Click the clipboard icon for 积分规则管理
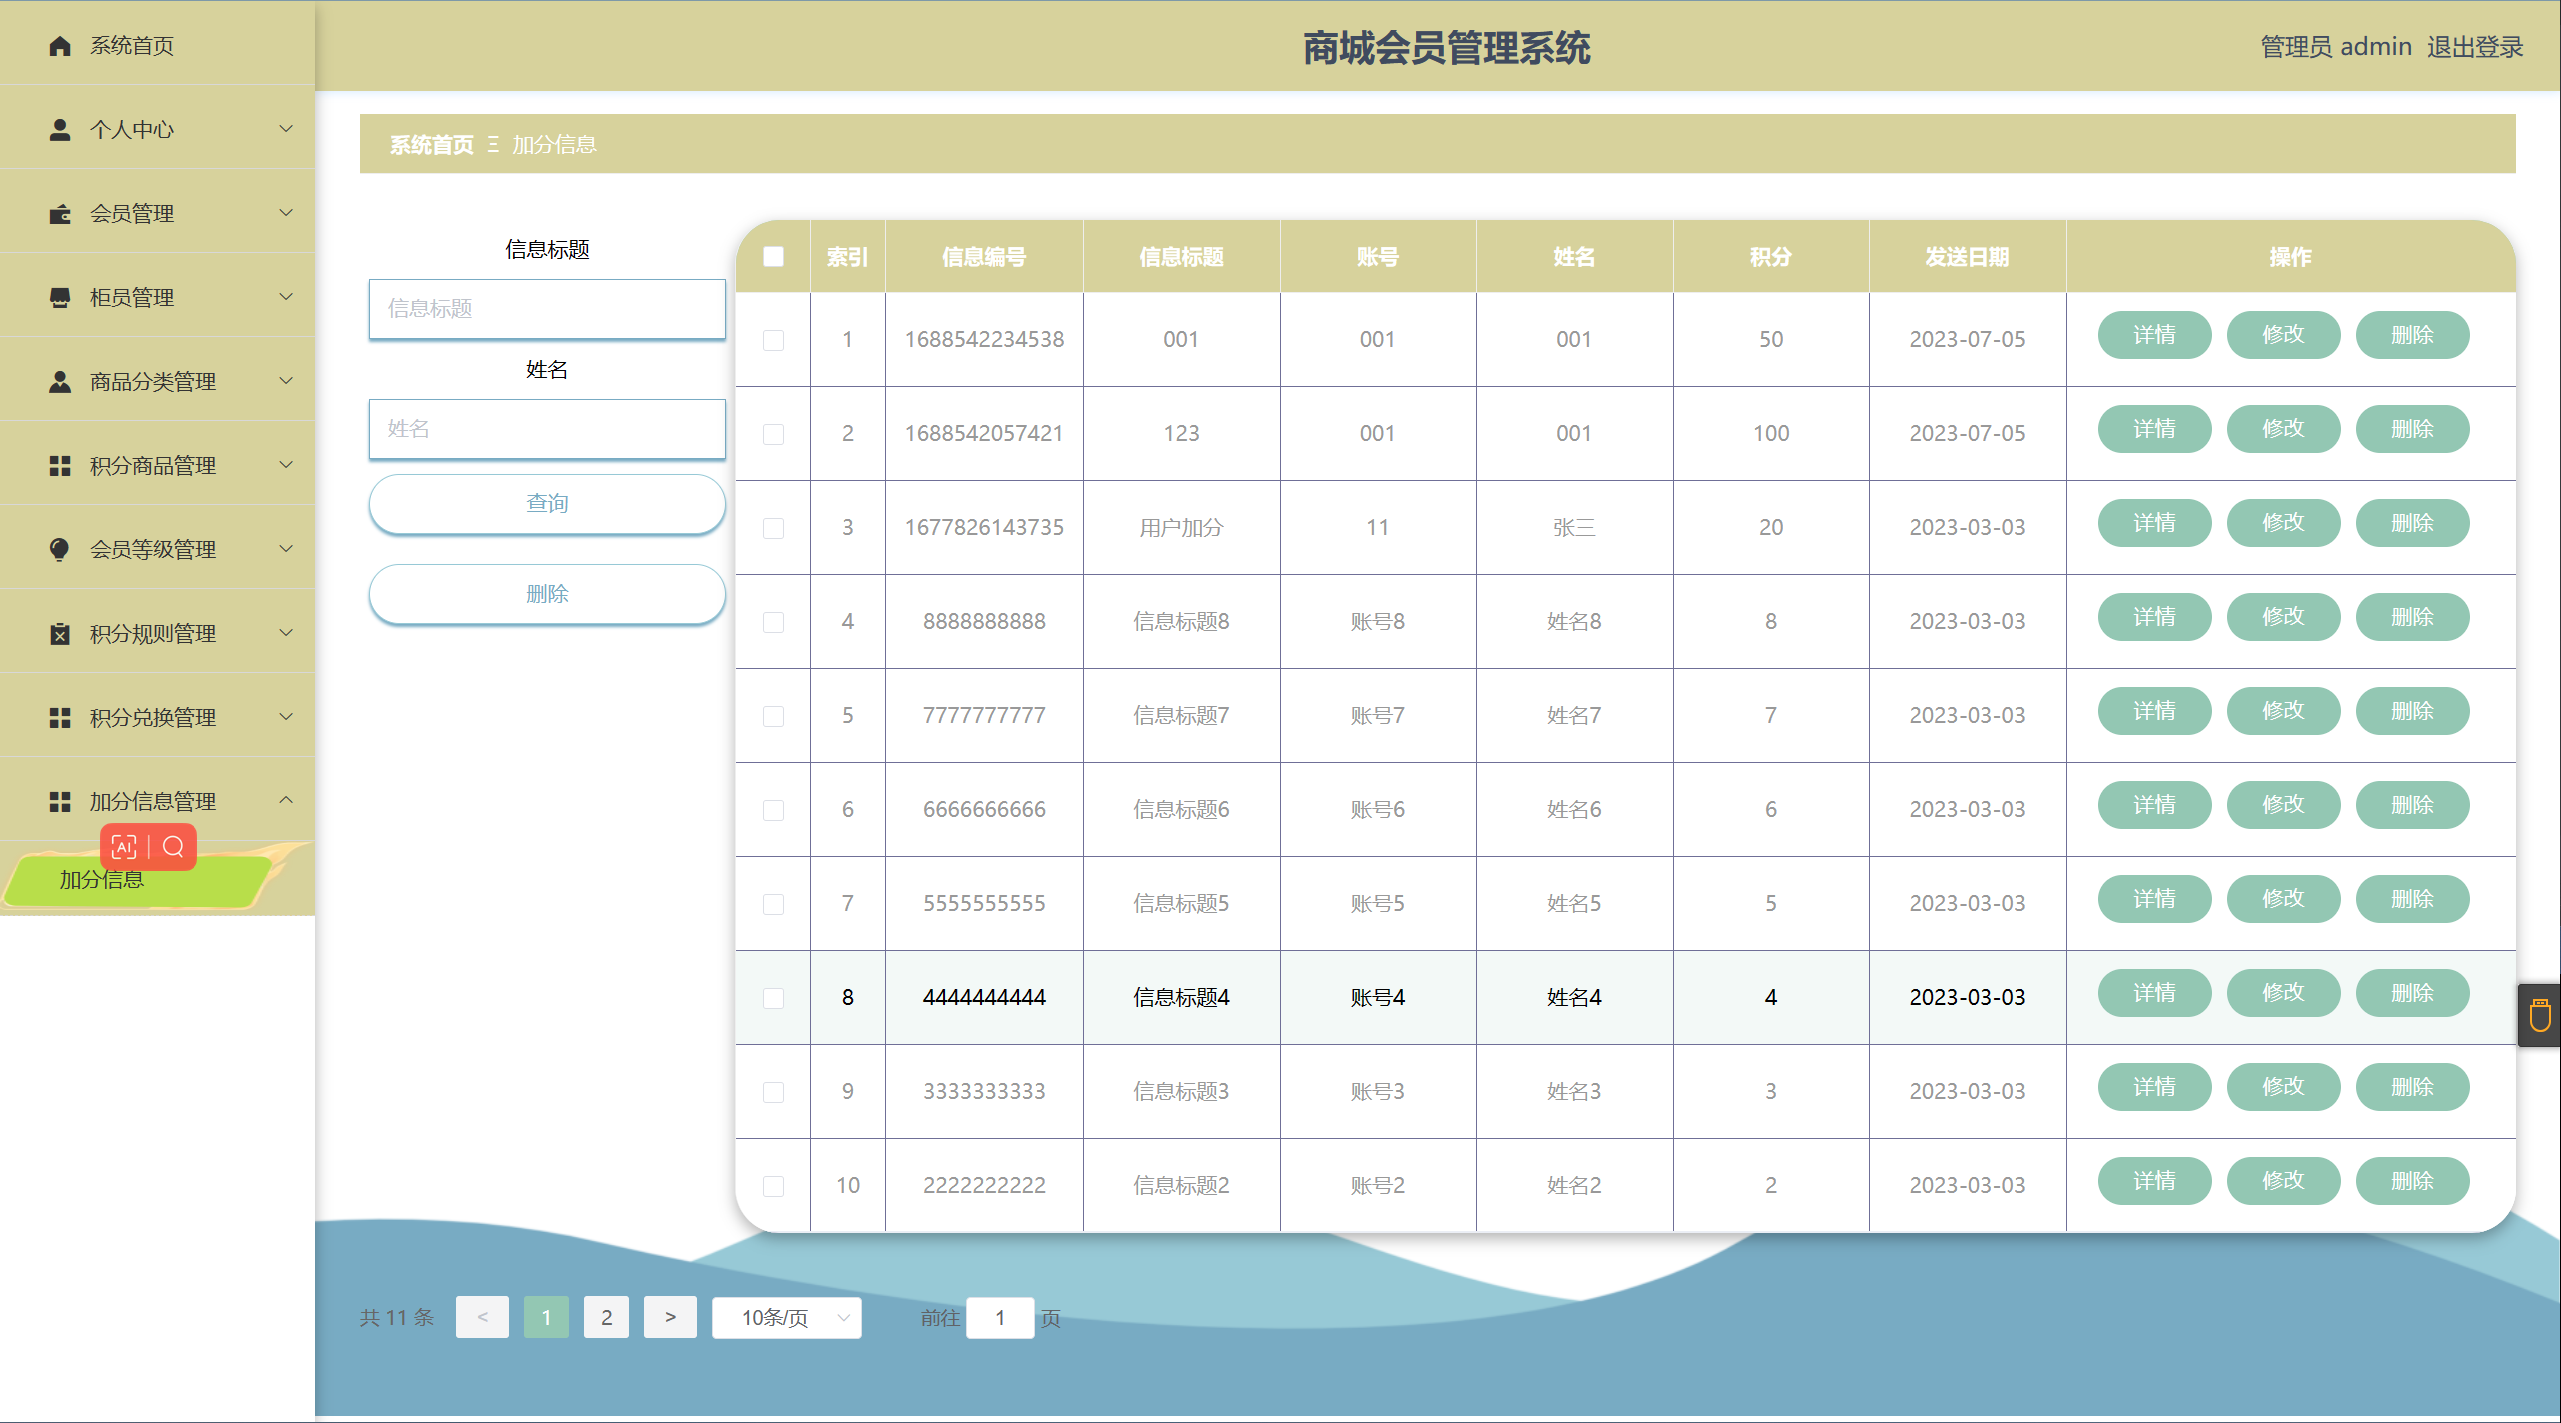 (x=60, y=634)
